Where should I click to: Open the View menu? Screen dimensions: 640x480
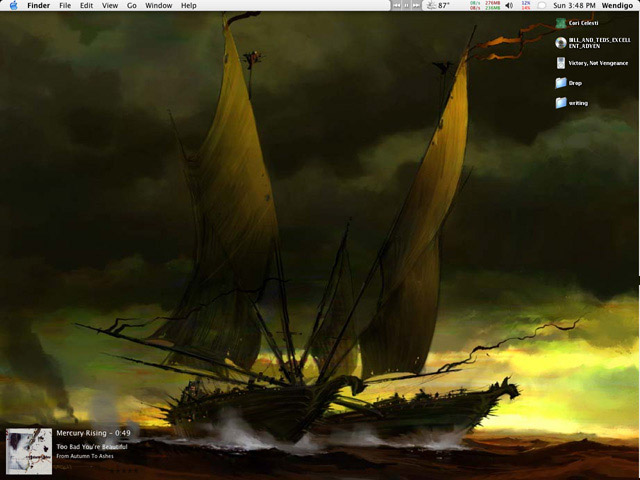coord(110,5)
